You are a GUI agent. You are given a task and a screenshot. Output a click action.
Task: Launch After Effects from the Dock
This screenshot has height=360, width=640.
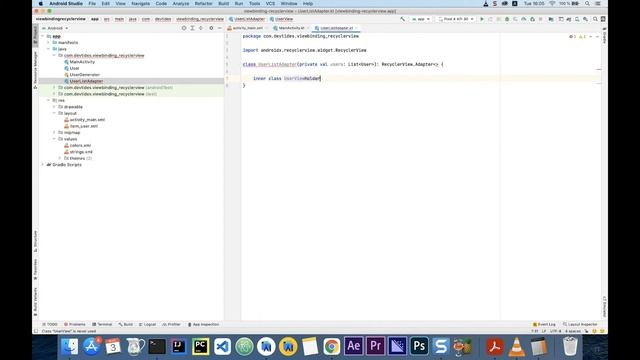tap(353, 347)
